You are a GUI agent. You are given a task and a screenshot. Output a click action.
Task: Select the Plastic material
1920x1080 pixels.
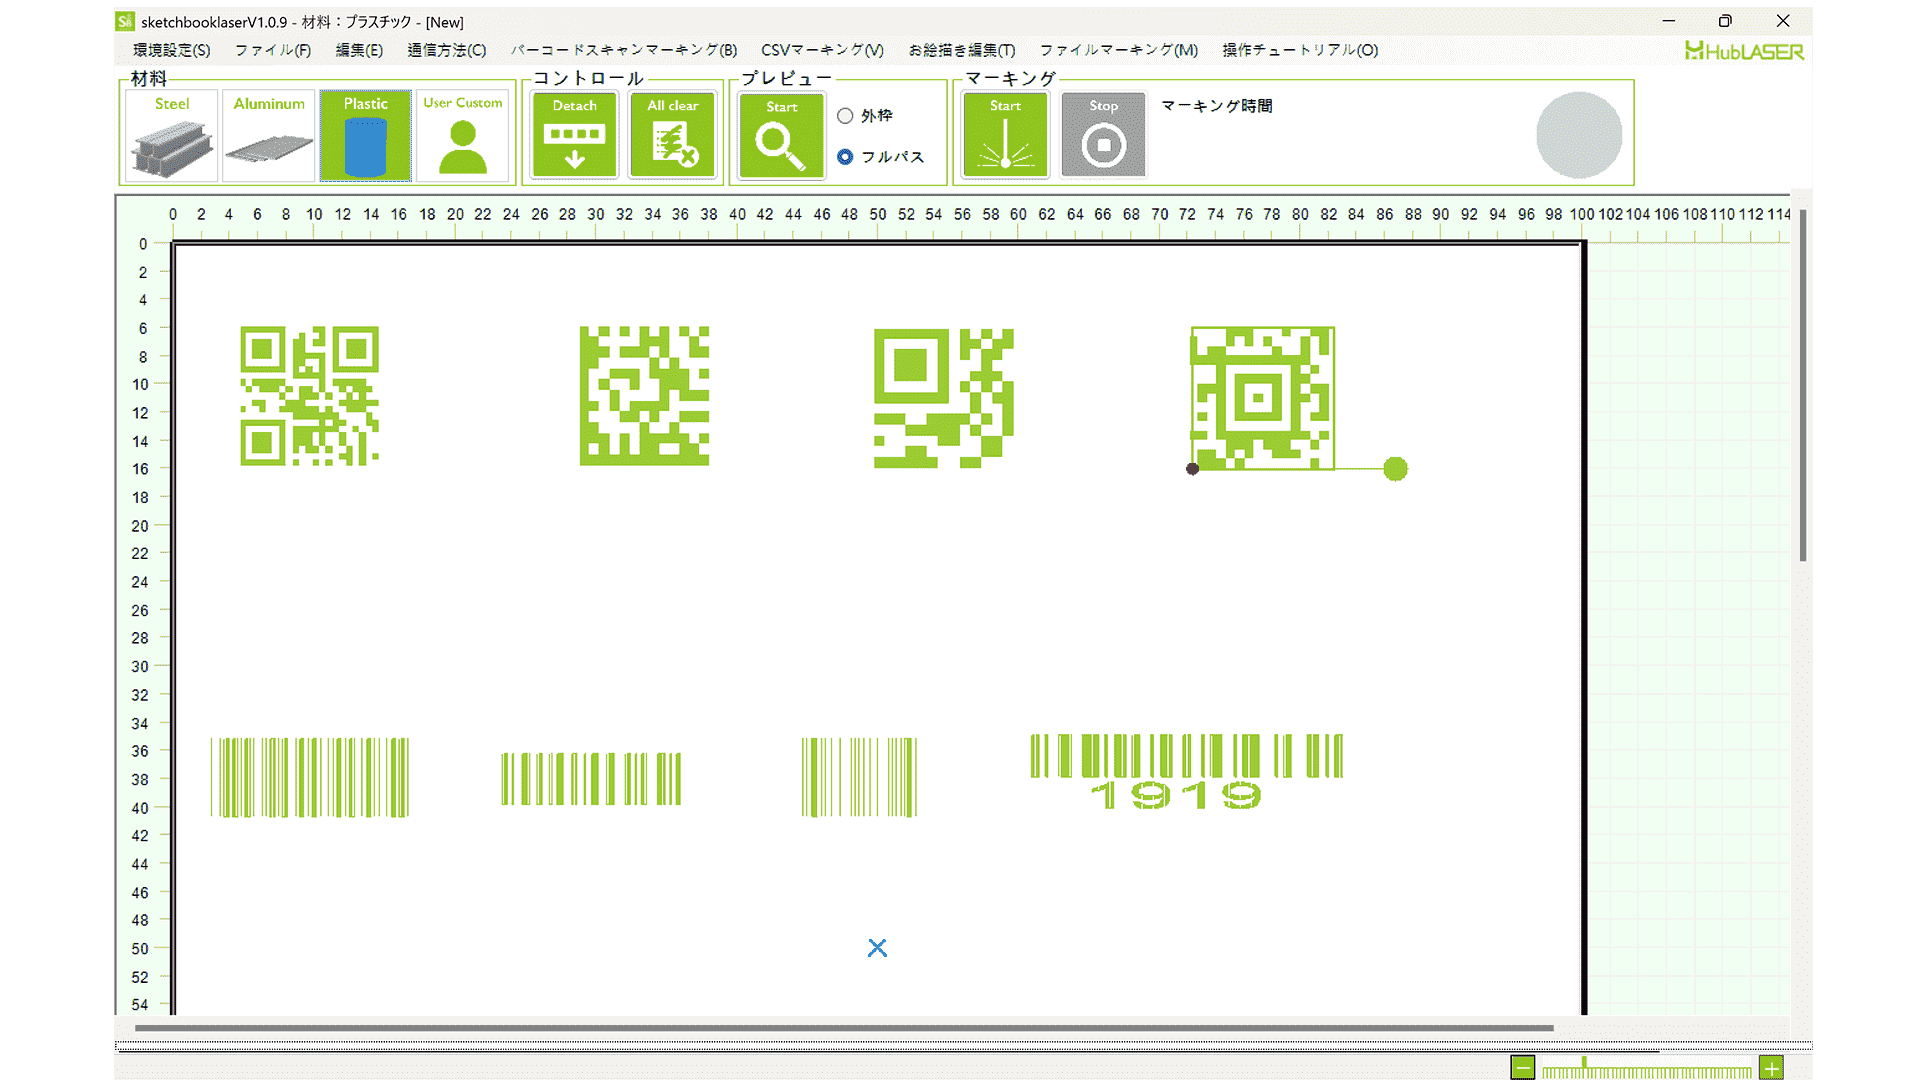pyautogui.click(x=366, y=135)
